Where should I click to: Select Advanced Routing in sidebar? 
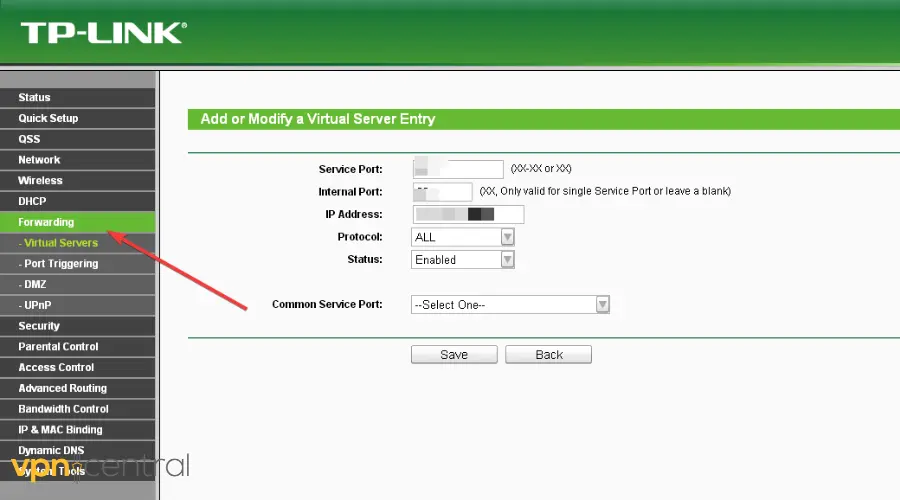[x=77, y=388]
